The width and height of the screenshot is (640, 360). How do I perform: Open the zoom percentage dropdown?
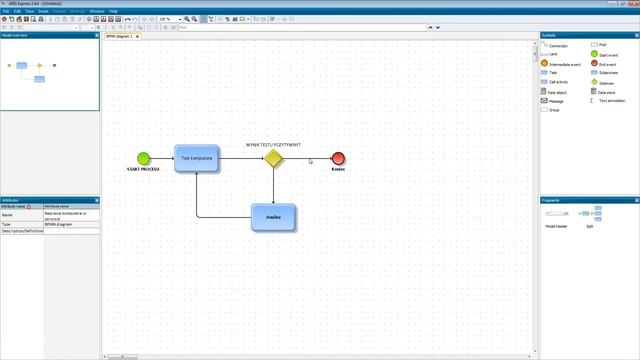coord(180,19)
